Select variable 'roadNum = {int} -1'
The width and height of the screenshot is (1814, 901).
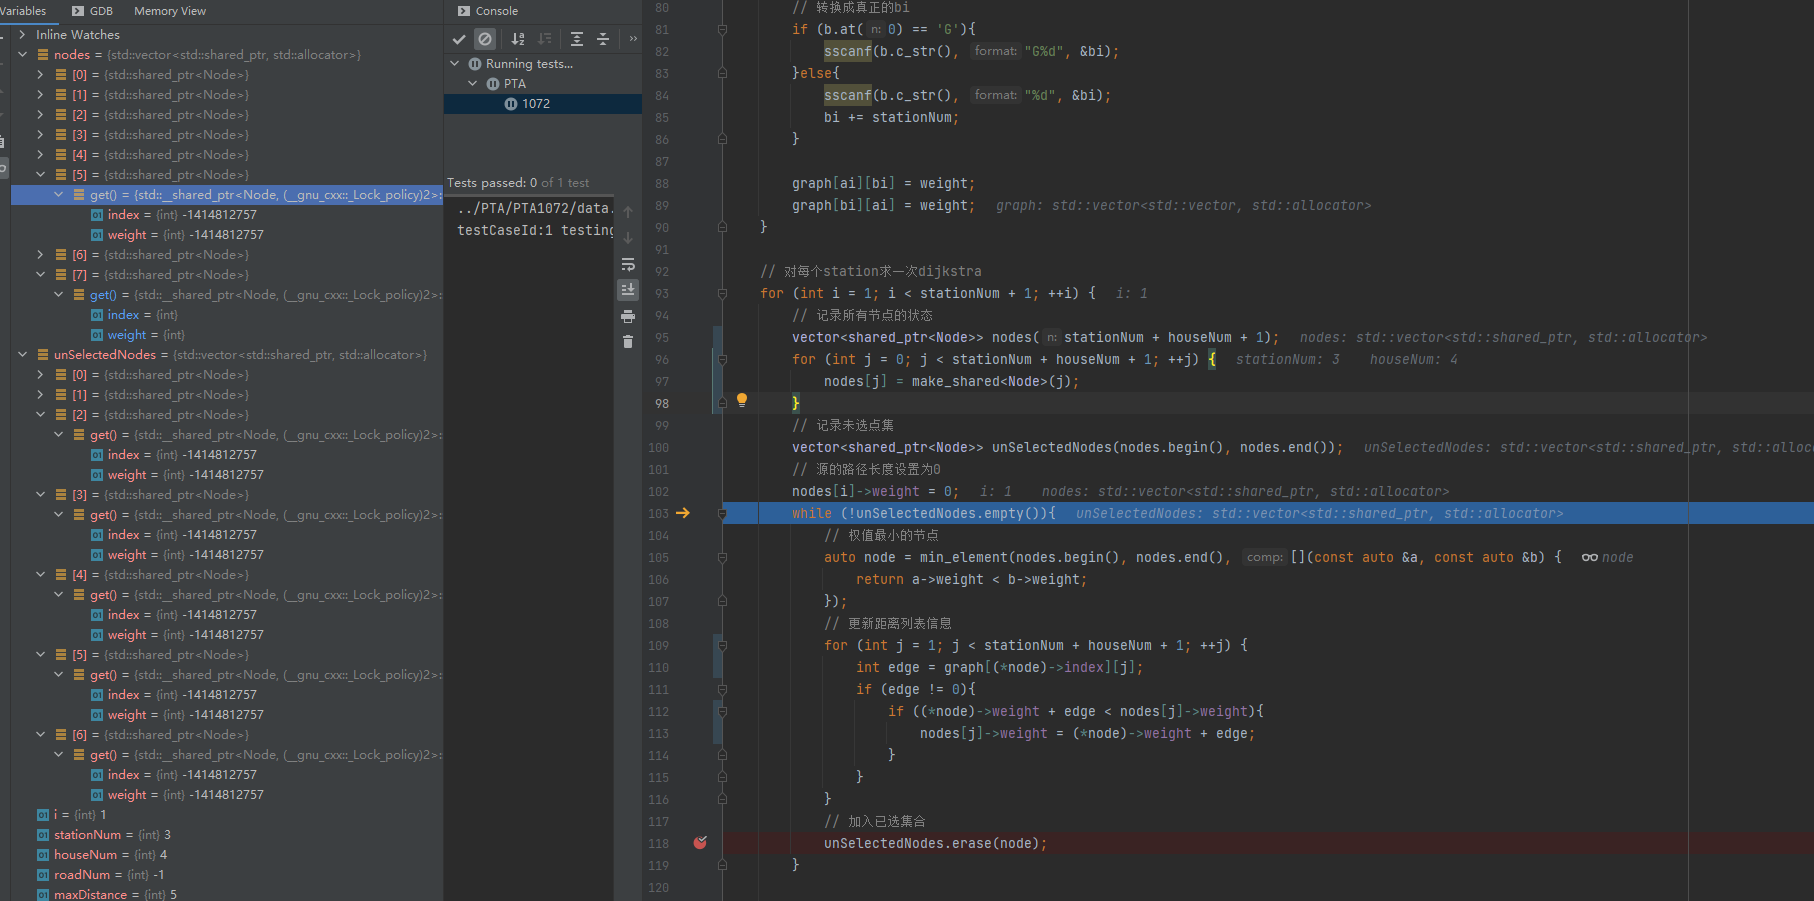[x=100, y=875]
